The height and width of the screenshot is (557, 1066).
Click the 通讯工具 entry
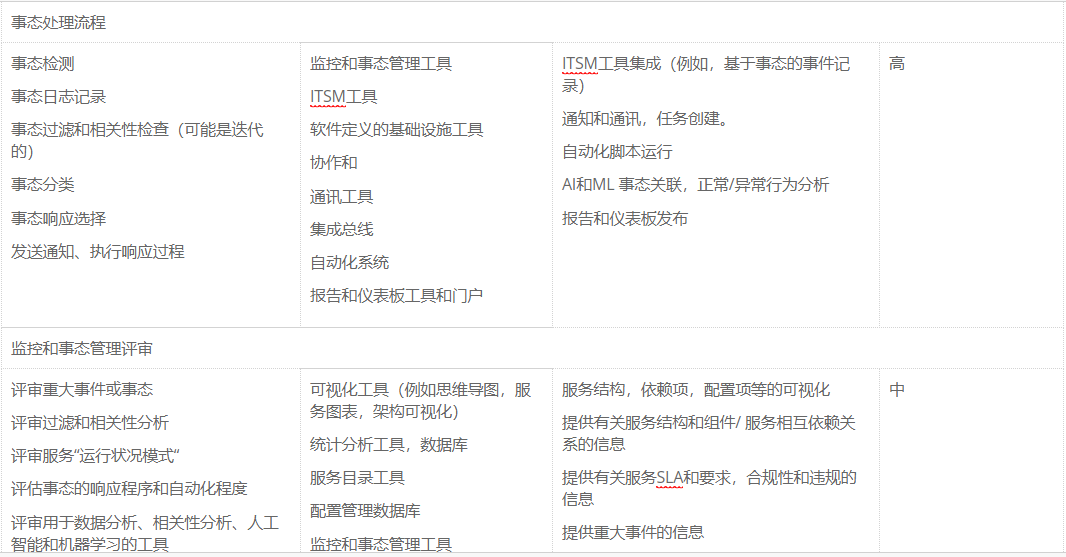341,197
